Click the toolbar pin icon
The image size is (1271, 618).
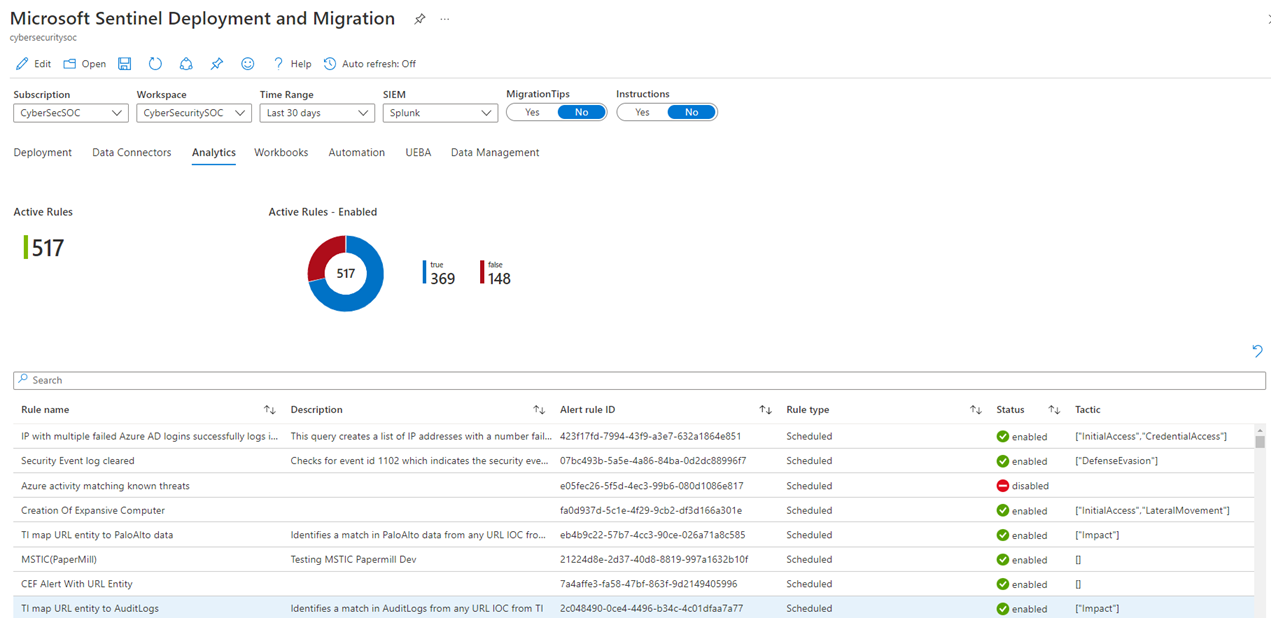(216, 64)
